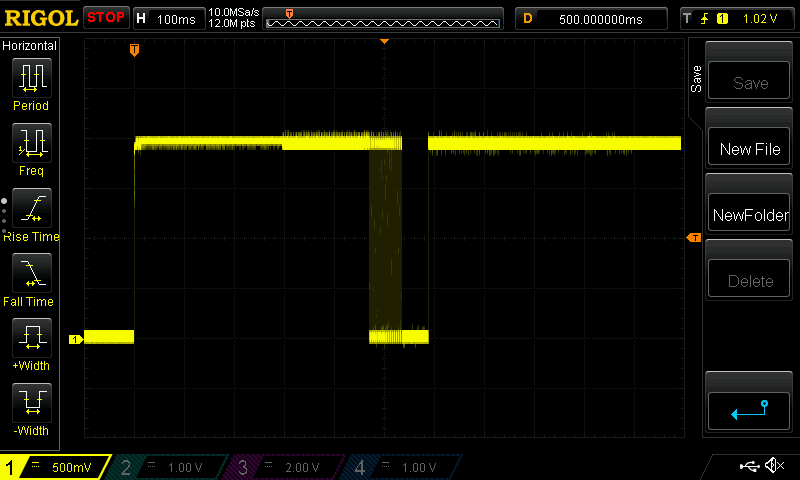800x480 pixels.
Task: Click the waveform memory overview bar
Action: pos(383,19)
